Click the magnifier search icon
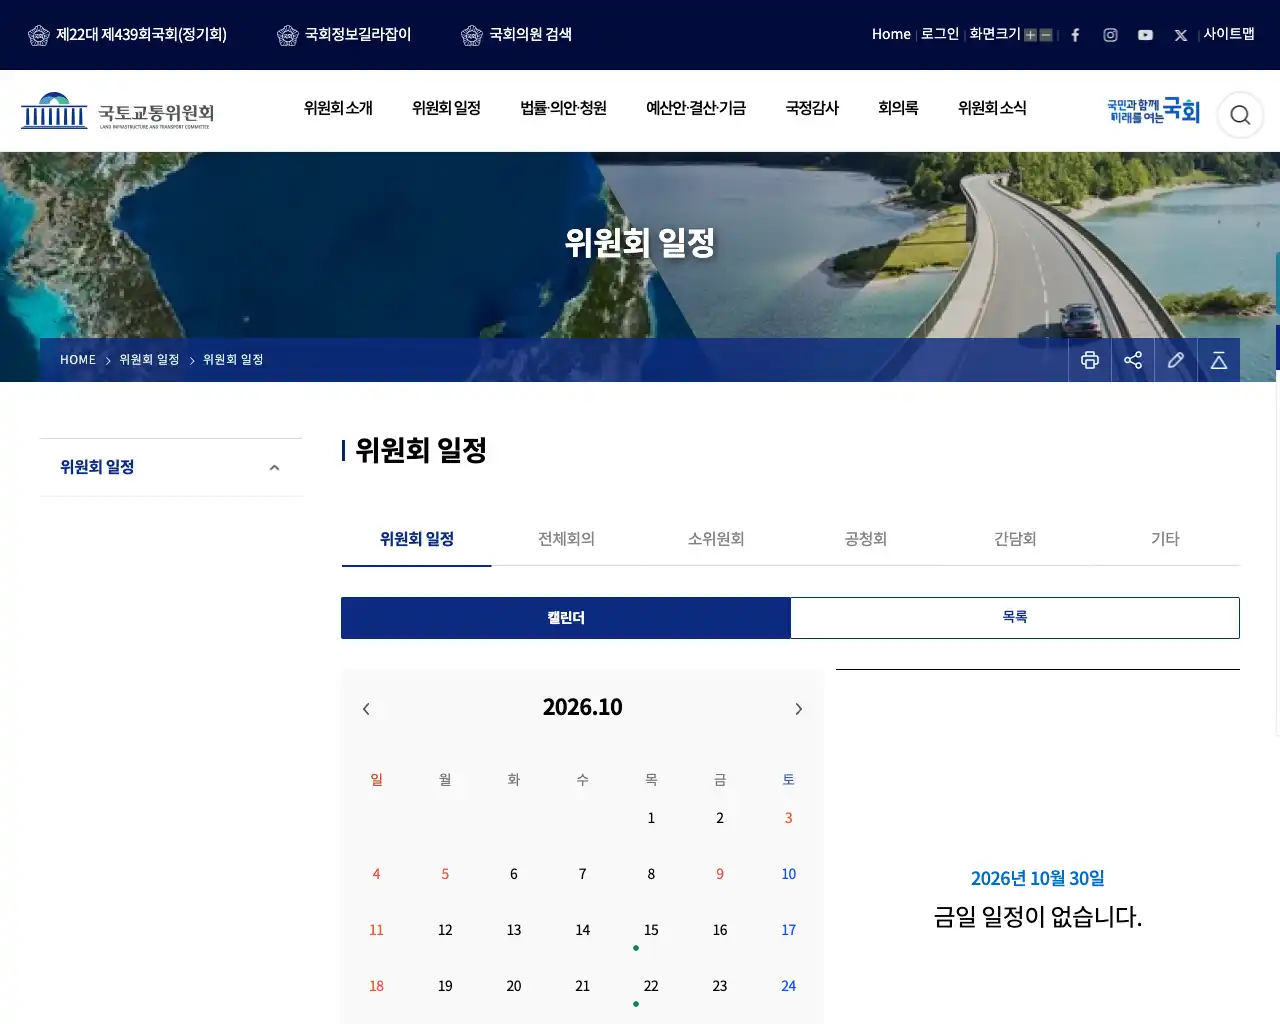This screenshot has width=1280, height=1024. [x=1240, y=115]
